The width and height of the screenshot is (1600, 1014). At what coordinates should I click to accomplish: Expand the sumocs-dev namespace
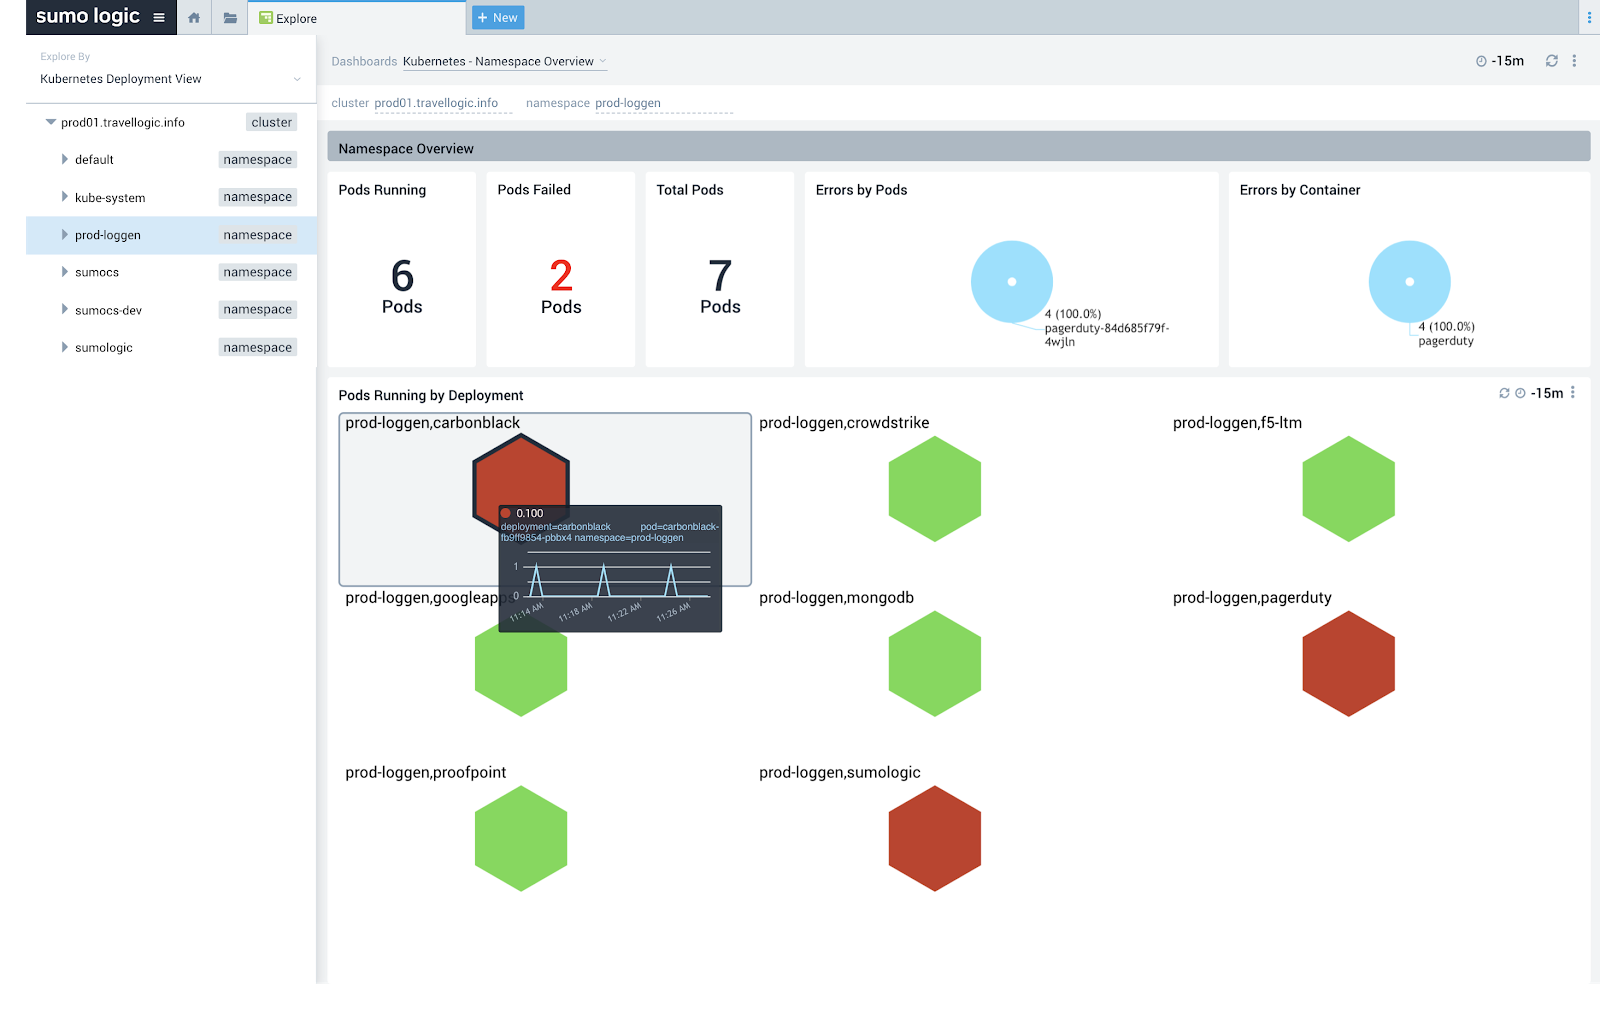[65, 310]
